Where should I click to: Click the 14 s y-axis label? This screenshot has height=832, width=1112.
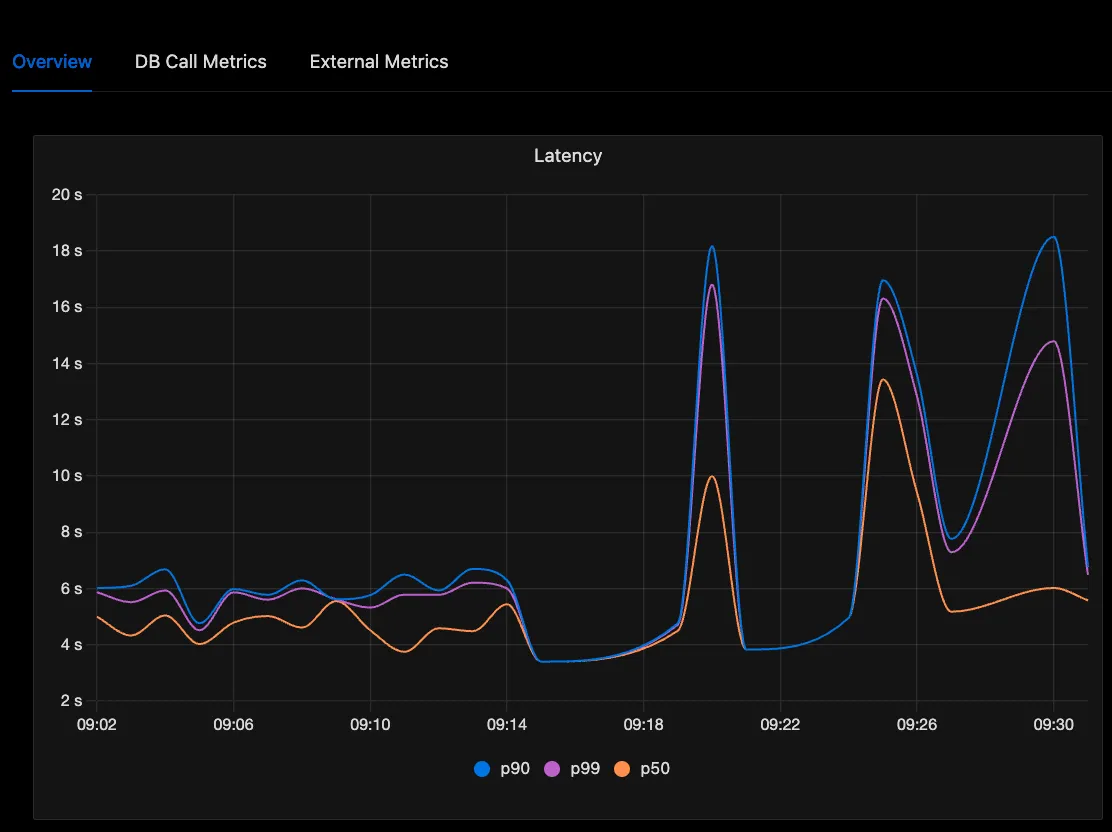(x=67, y=363)
